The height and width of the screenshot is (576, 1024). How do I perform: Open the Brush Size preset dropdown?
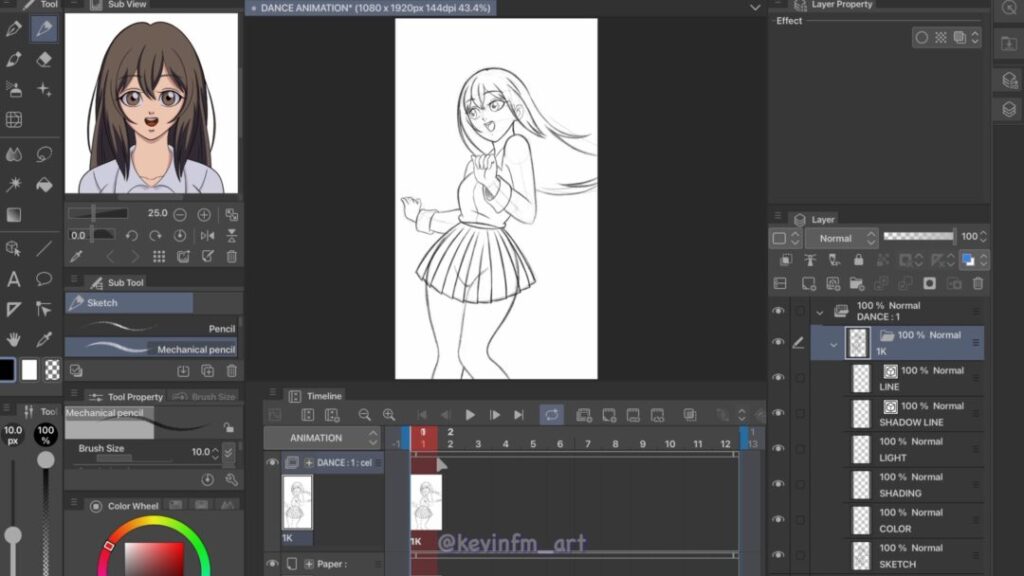pyautogui.click(x=228, y=452)
